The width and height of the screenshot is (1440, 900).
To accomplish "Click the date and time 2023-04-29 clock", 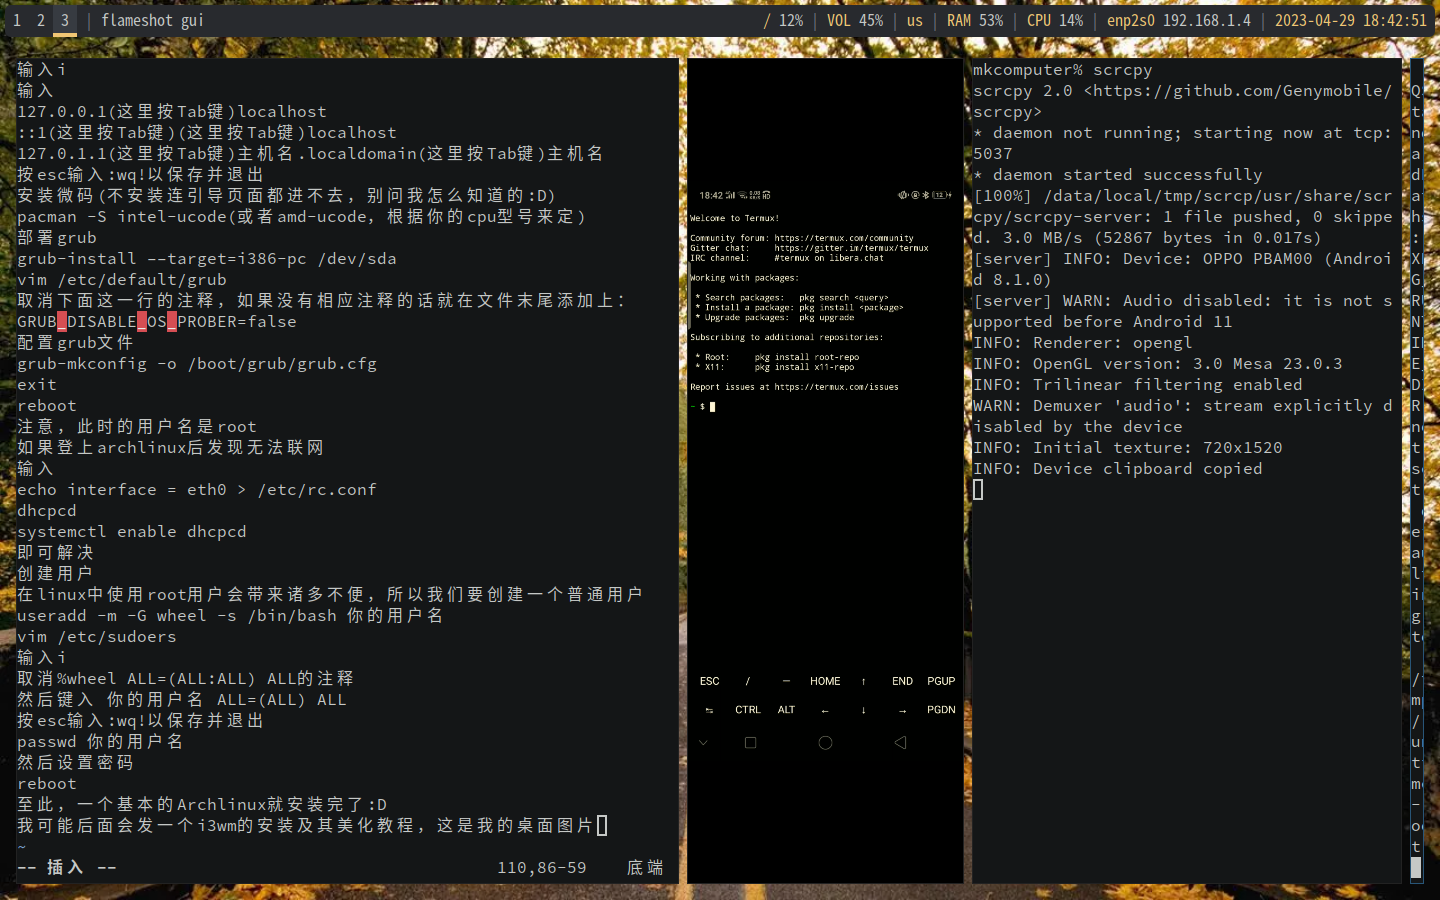I will click(x=1350, y=20).
